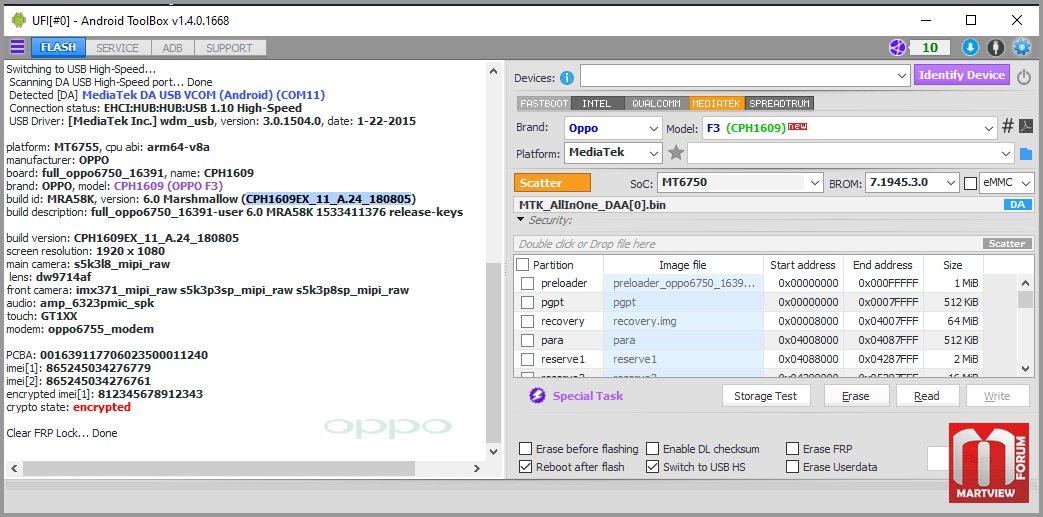Click the partition table scroll down arrow
The image size is (1043, 517).
click(1026, 369)
